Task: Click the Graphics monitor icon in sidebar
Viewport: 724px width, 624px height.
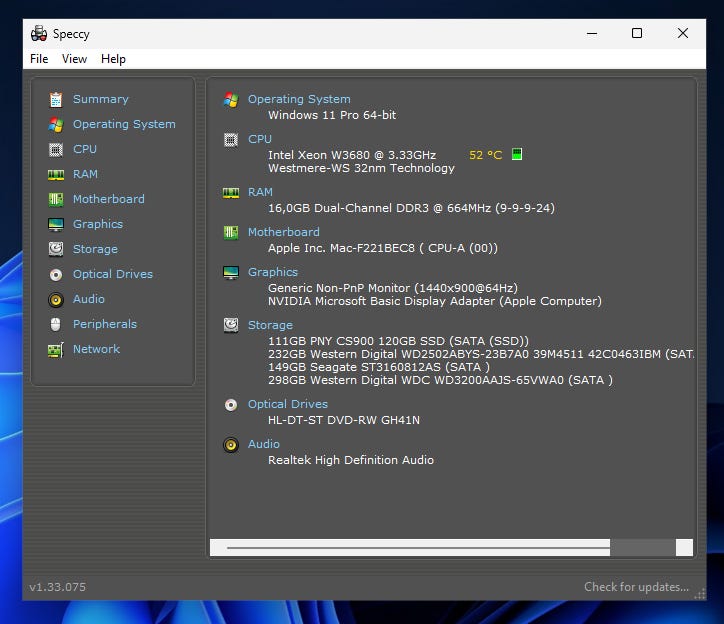Action: (56, 224)
